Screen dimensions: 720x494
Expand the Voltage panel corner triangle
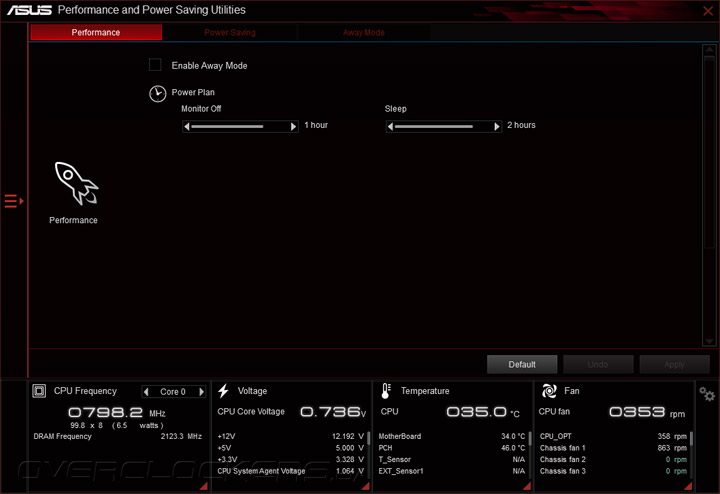366,486
